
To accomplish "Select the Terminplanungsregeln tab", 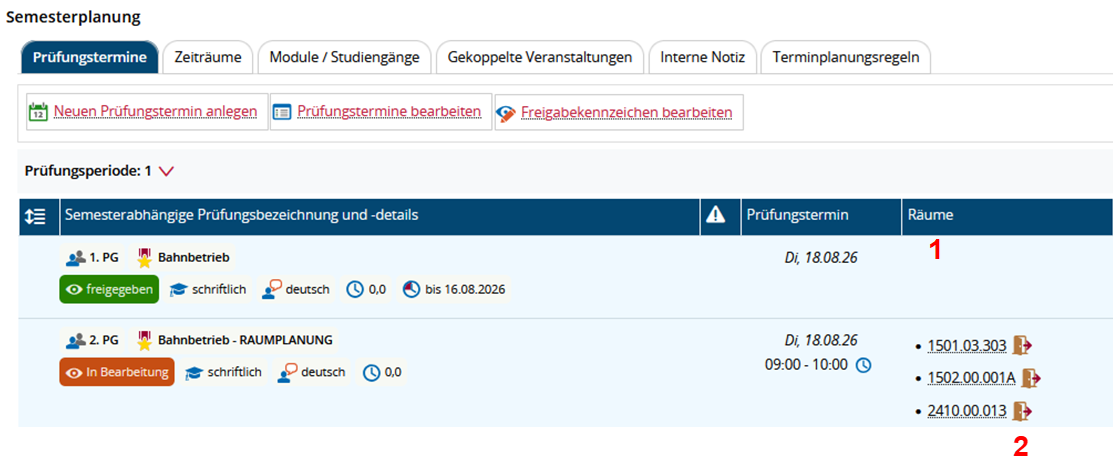I will 845,57.
